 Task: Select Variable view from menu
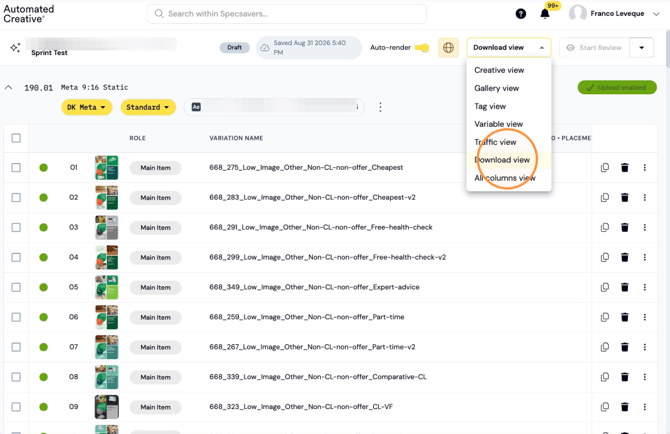[x=508, y=124]
